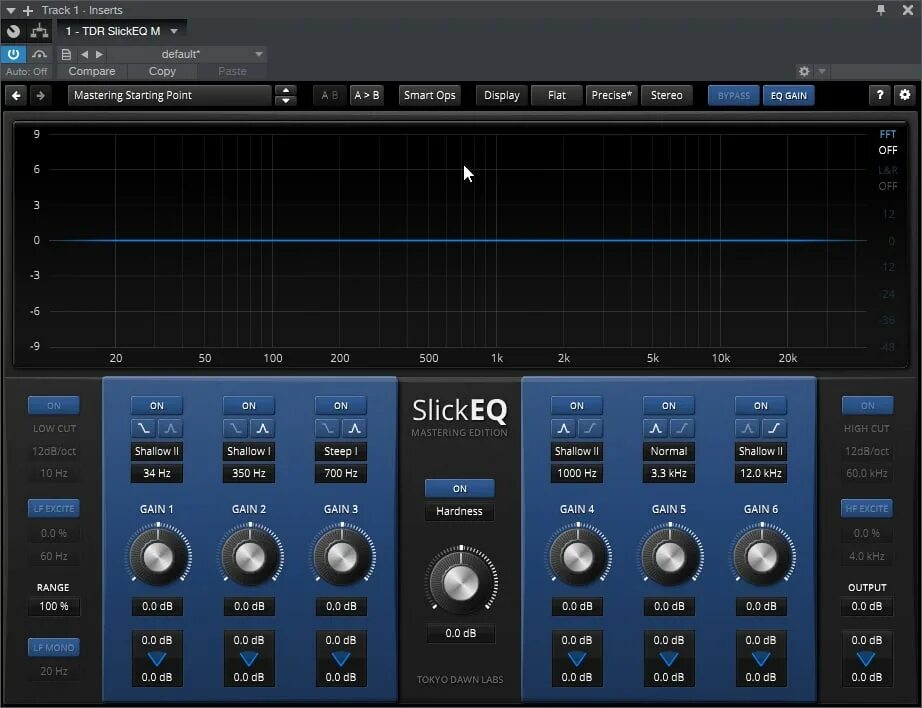Click the preset file icon
Screen dimensions: 922x708
coord(66,54)
